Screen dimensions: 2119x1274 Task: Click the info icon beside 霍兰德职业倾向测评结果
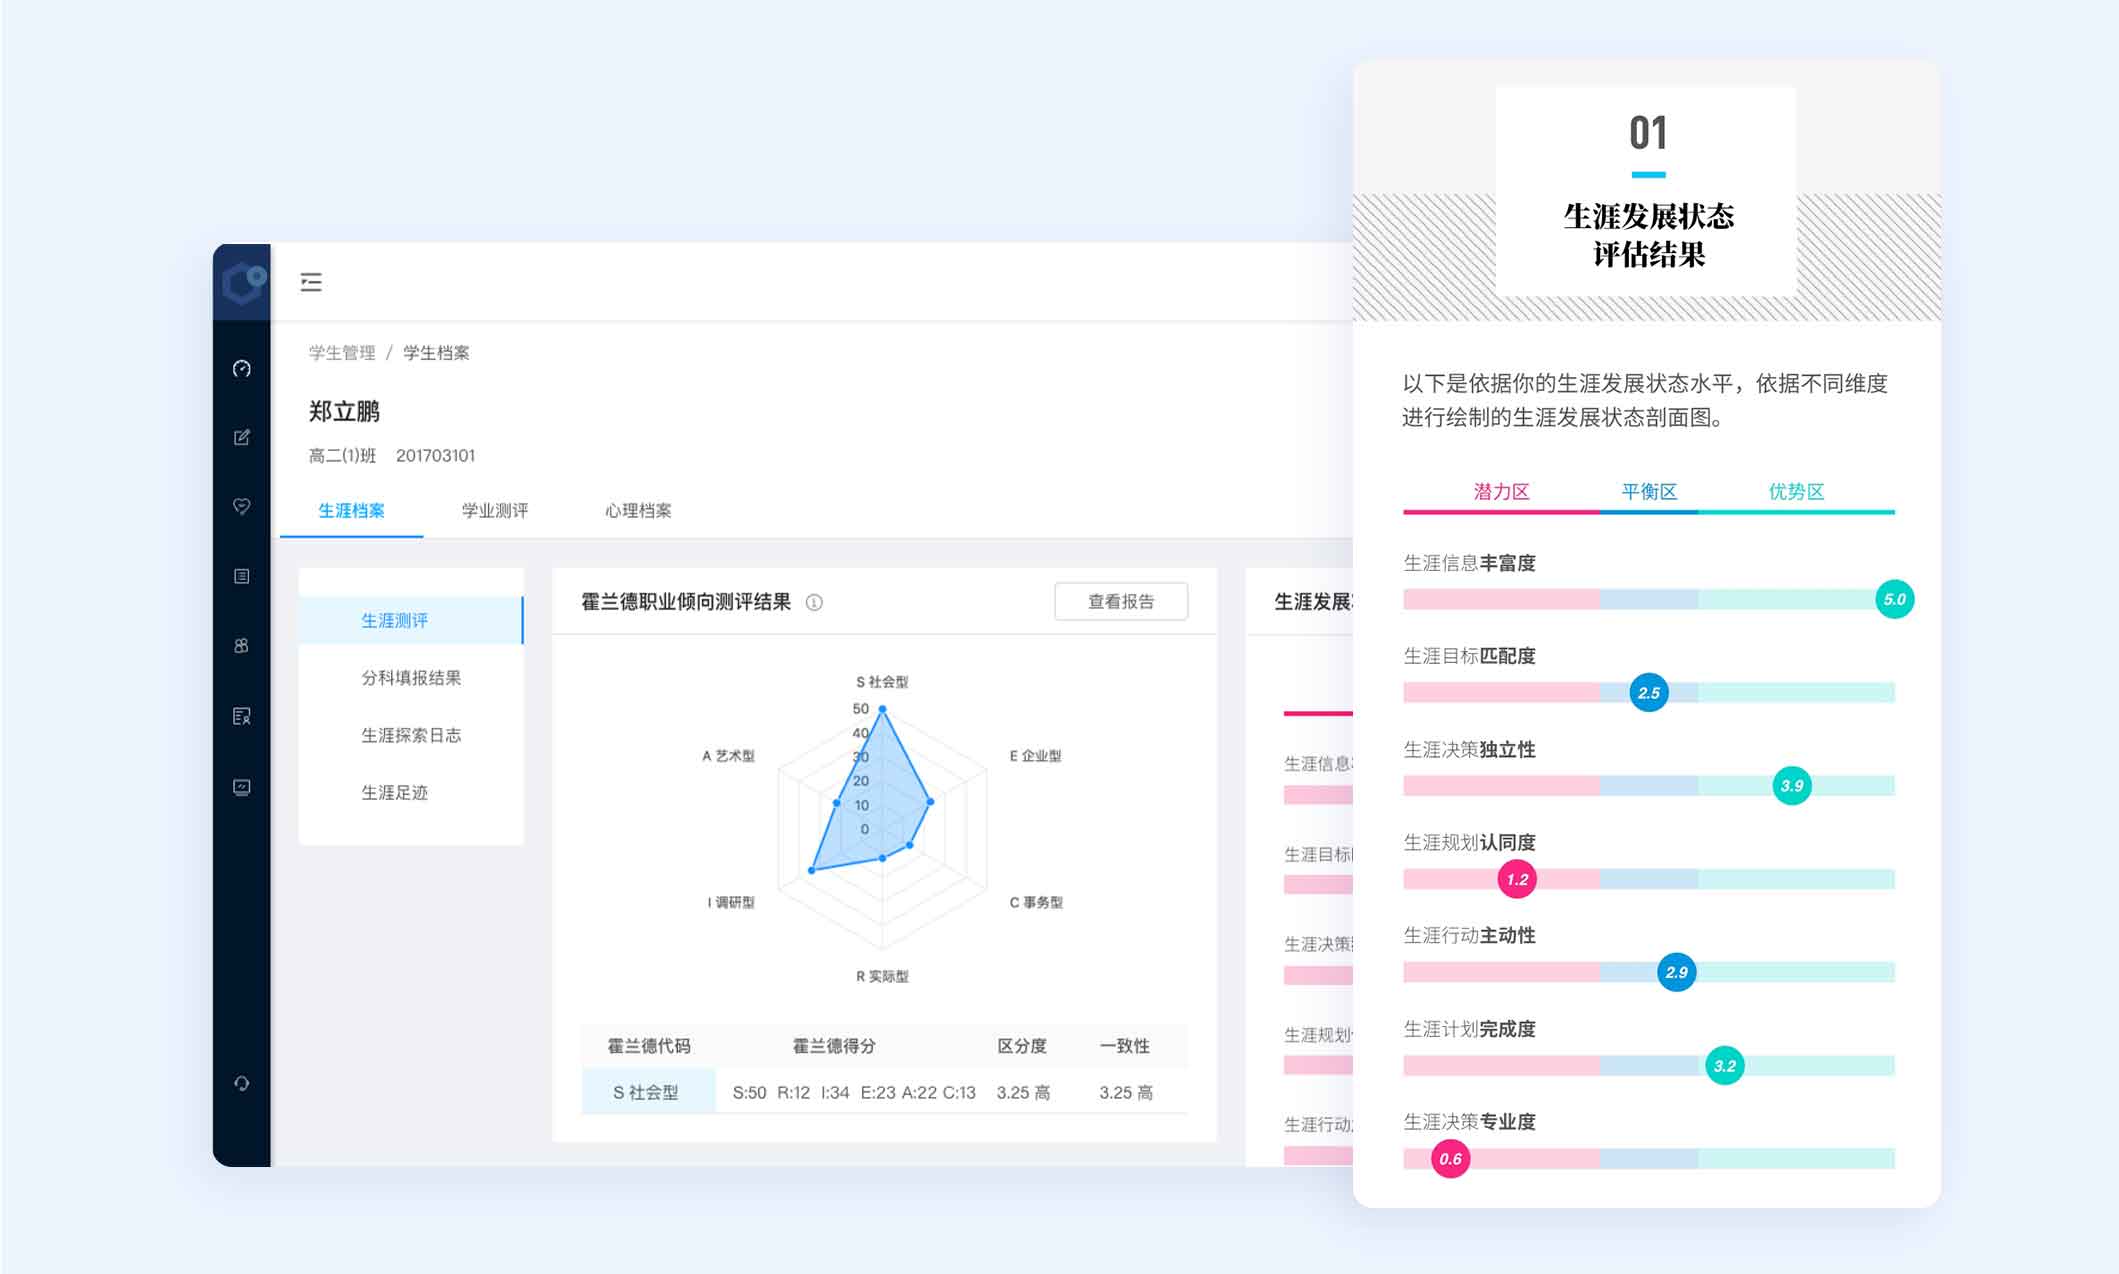click(x=814, y=602)
